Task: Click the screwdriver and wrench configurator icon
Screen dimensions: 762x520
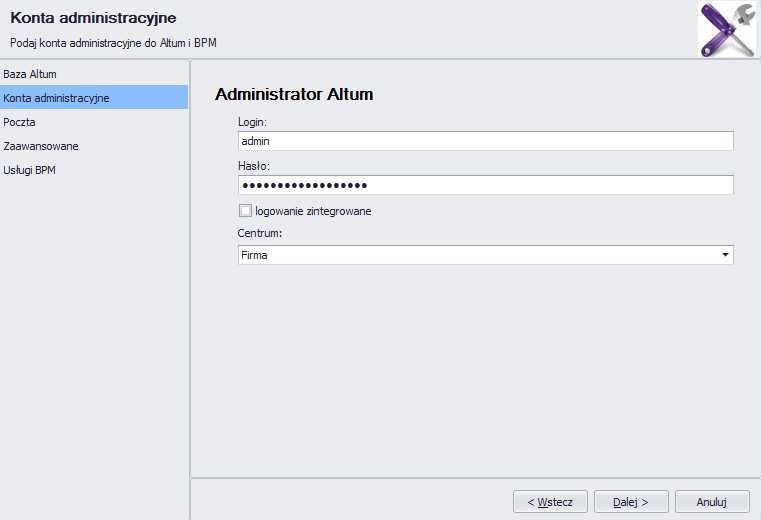Action: click(x=727, y=29)
